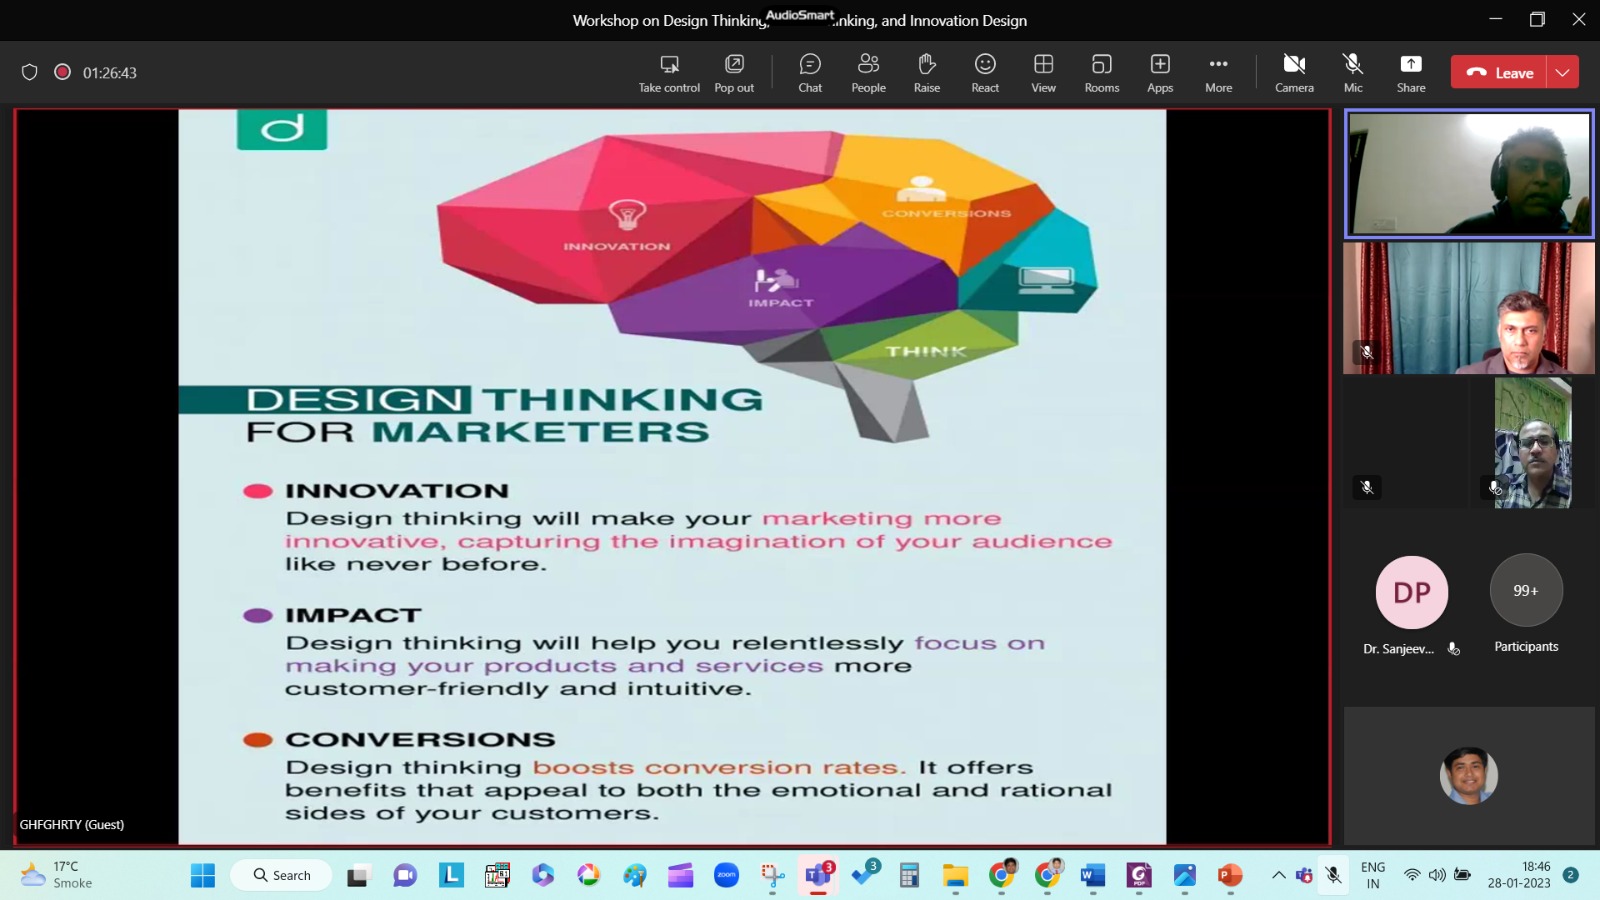Screen dimensions: 1600x900
Task: Open the Chat panel
Action: pos(810,73)
